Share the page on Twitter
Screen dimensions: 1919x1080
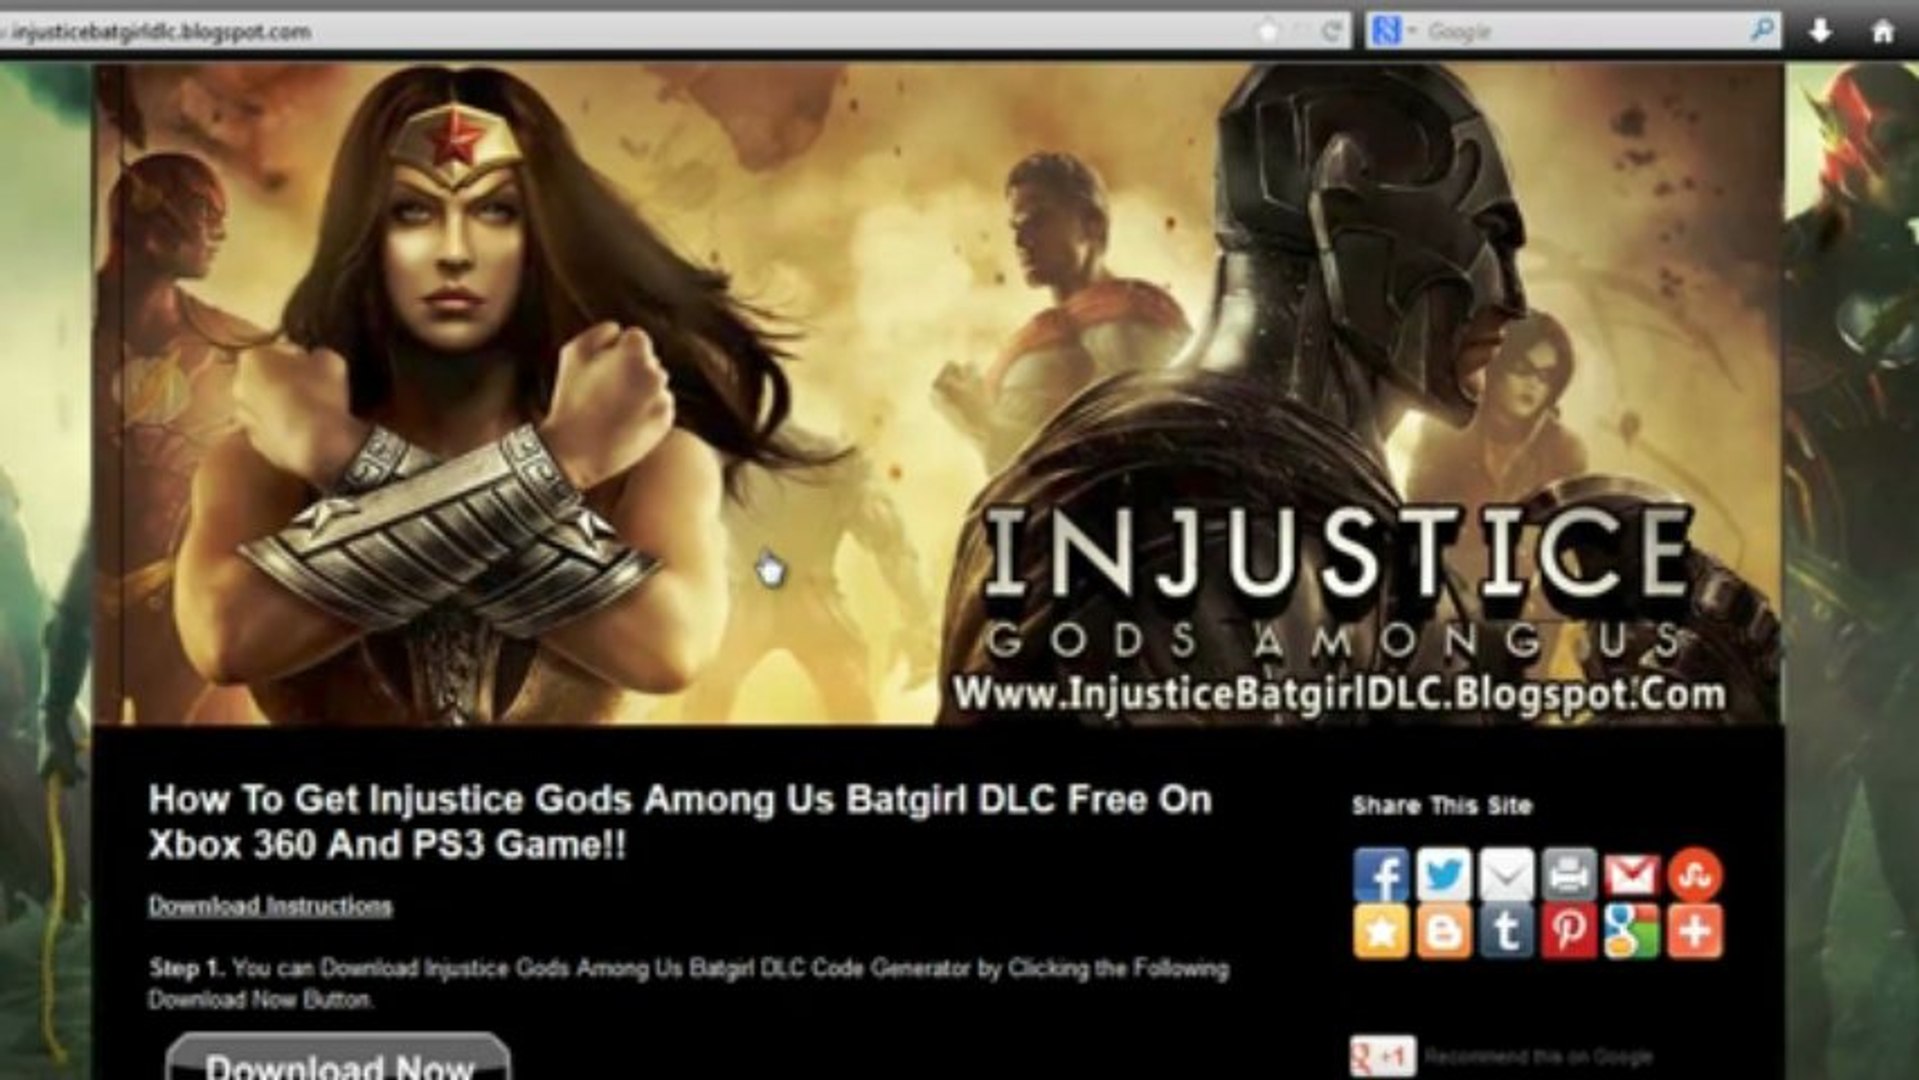[1443, 874]
